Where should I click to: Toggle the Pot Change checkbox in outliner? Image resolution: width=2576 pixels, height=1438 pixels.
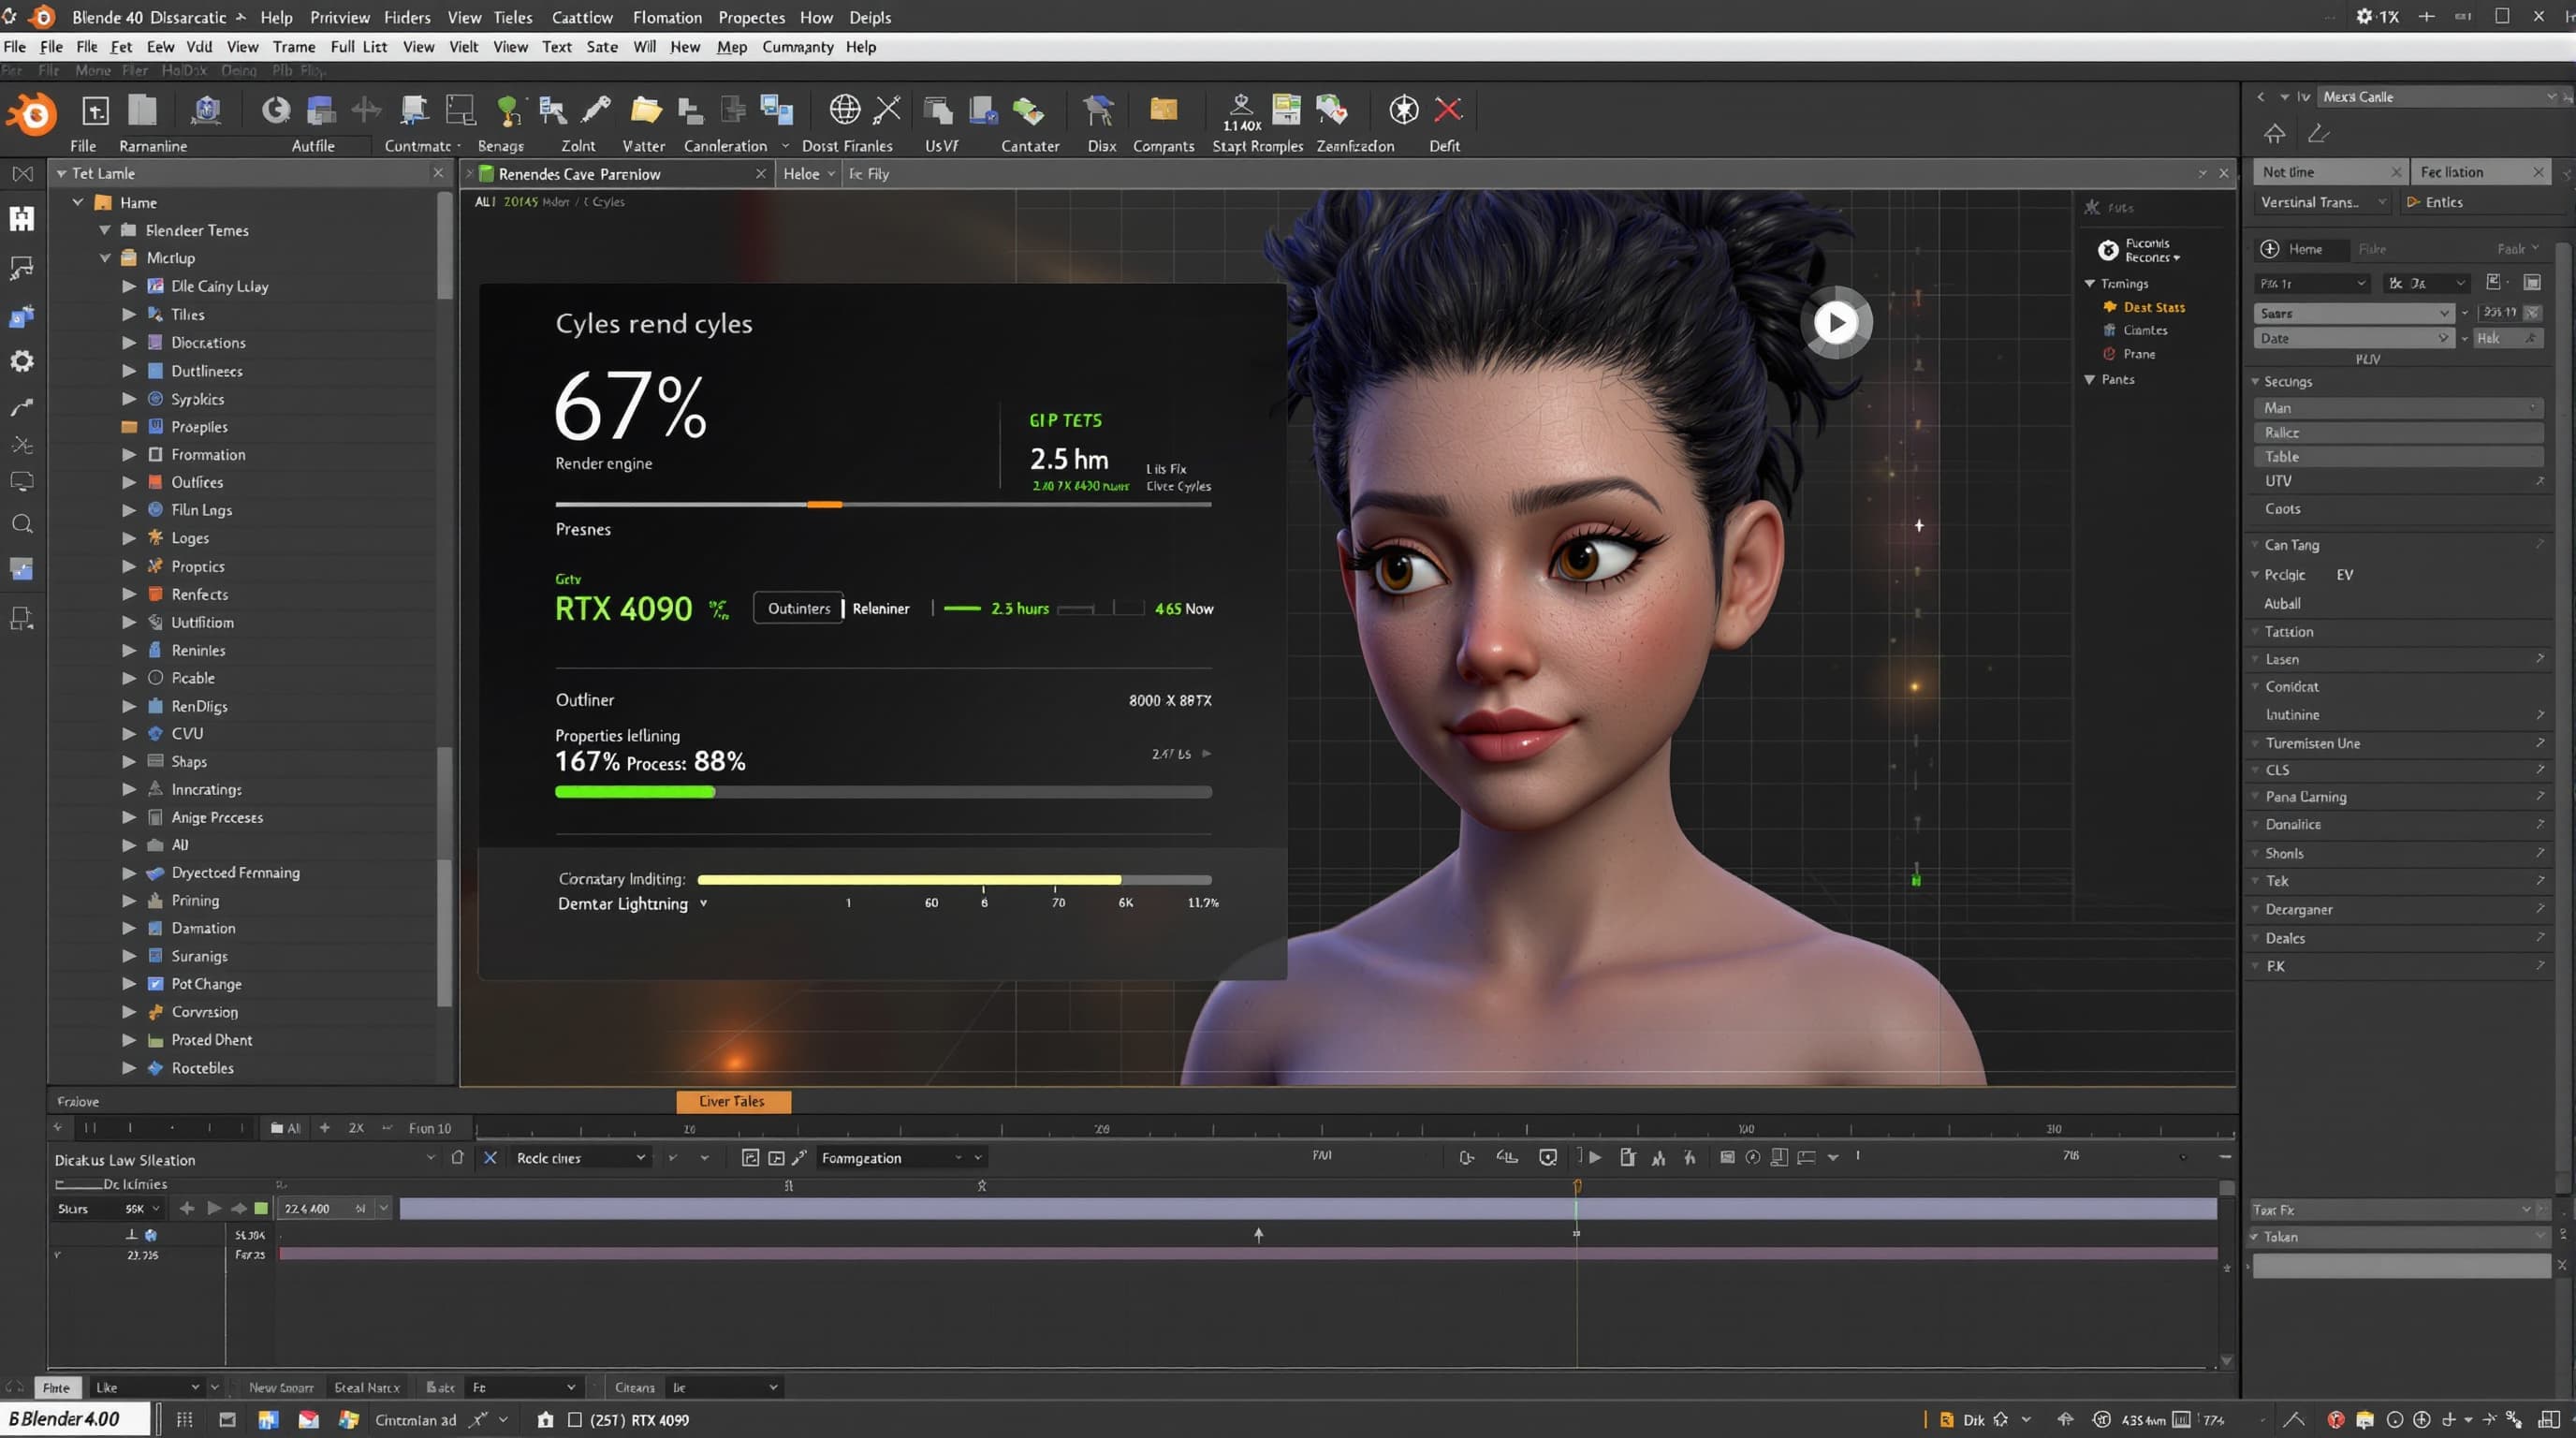pyautogui.click(x=155, y=983)
